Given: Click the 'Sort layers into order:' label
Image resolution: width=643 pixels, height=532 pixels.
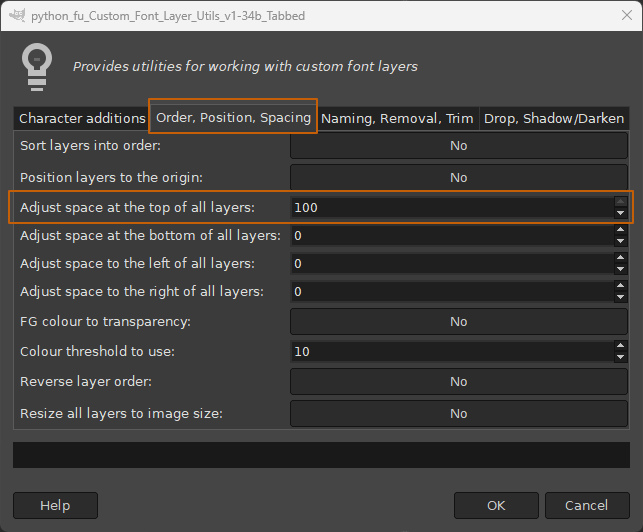Looking at the screenshot, I should point(90,146).
